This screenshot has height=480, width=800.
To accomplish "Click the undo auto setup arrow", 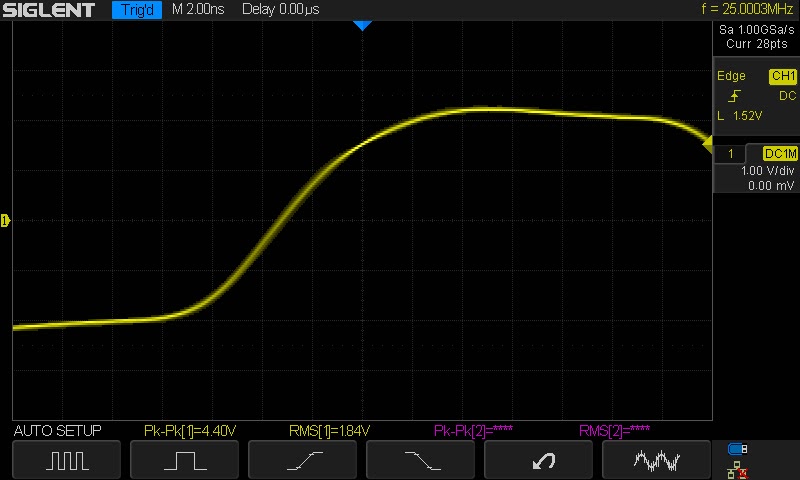I will click(x=538, y=460).
